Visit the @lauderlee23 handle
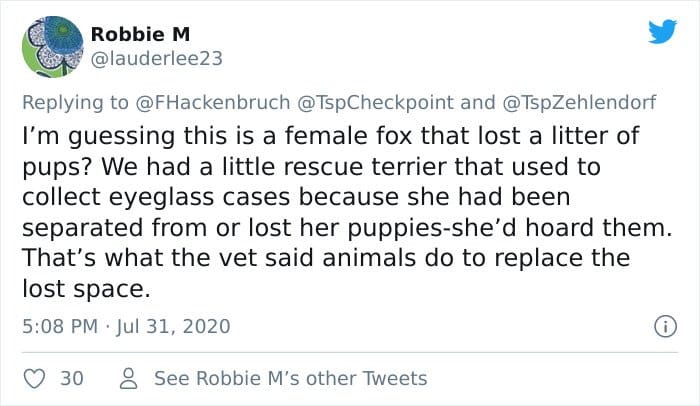 click(157, 59)
